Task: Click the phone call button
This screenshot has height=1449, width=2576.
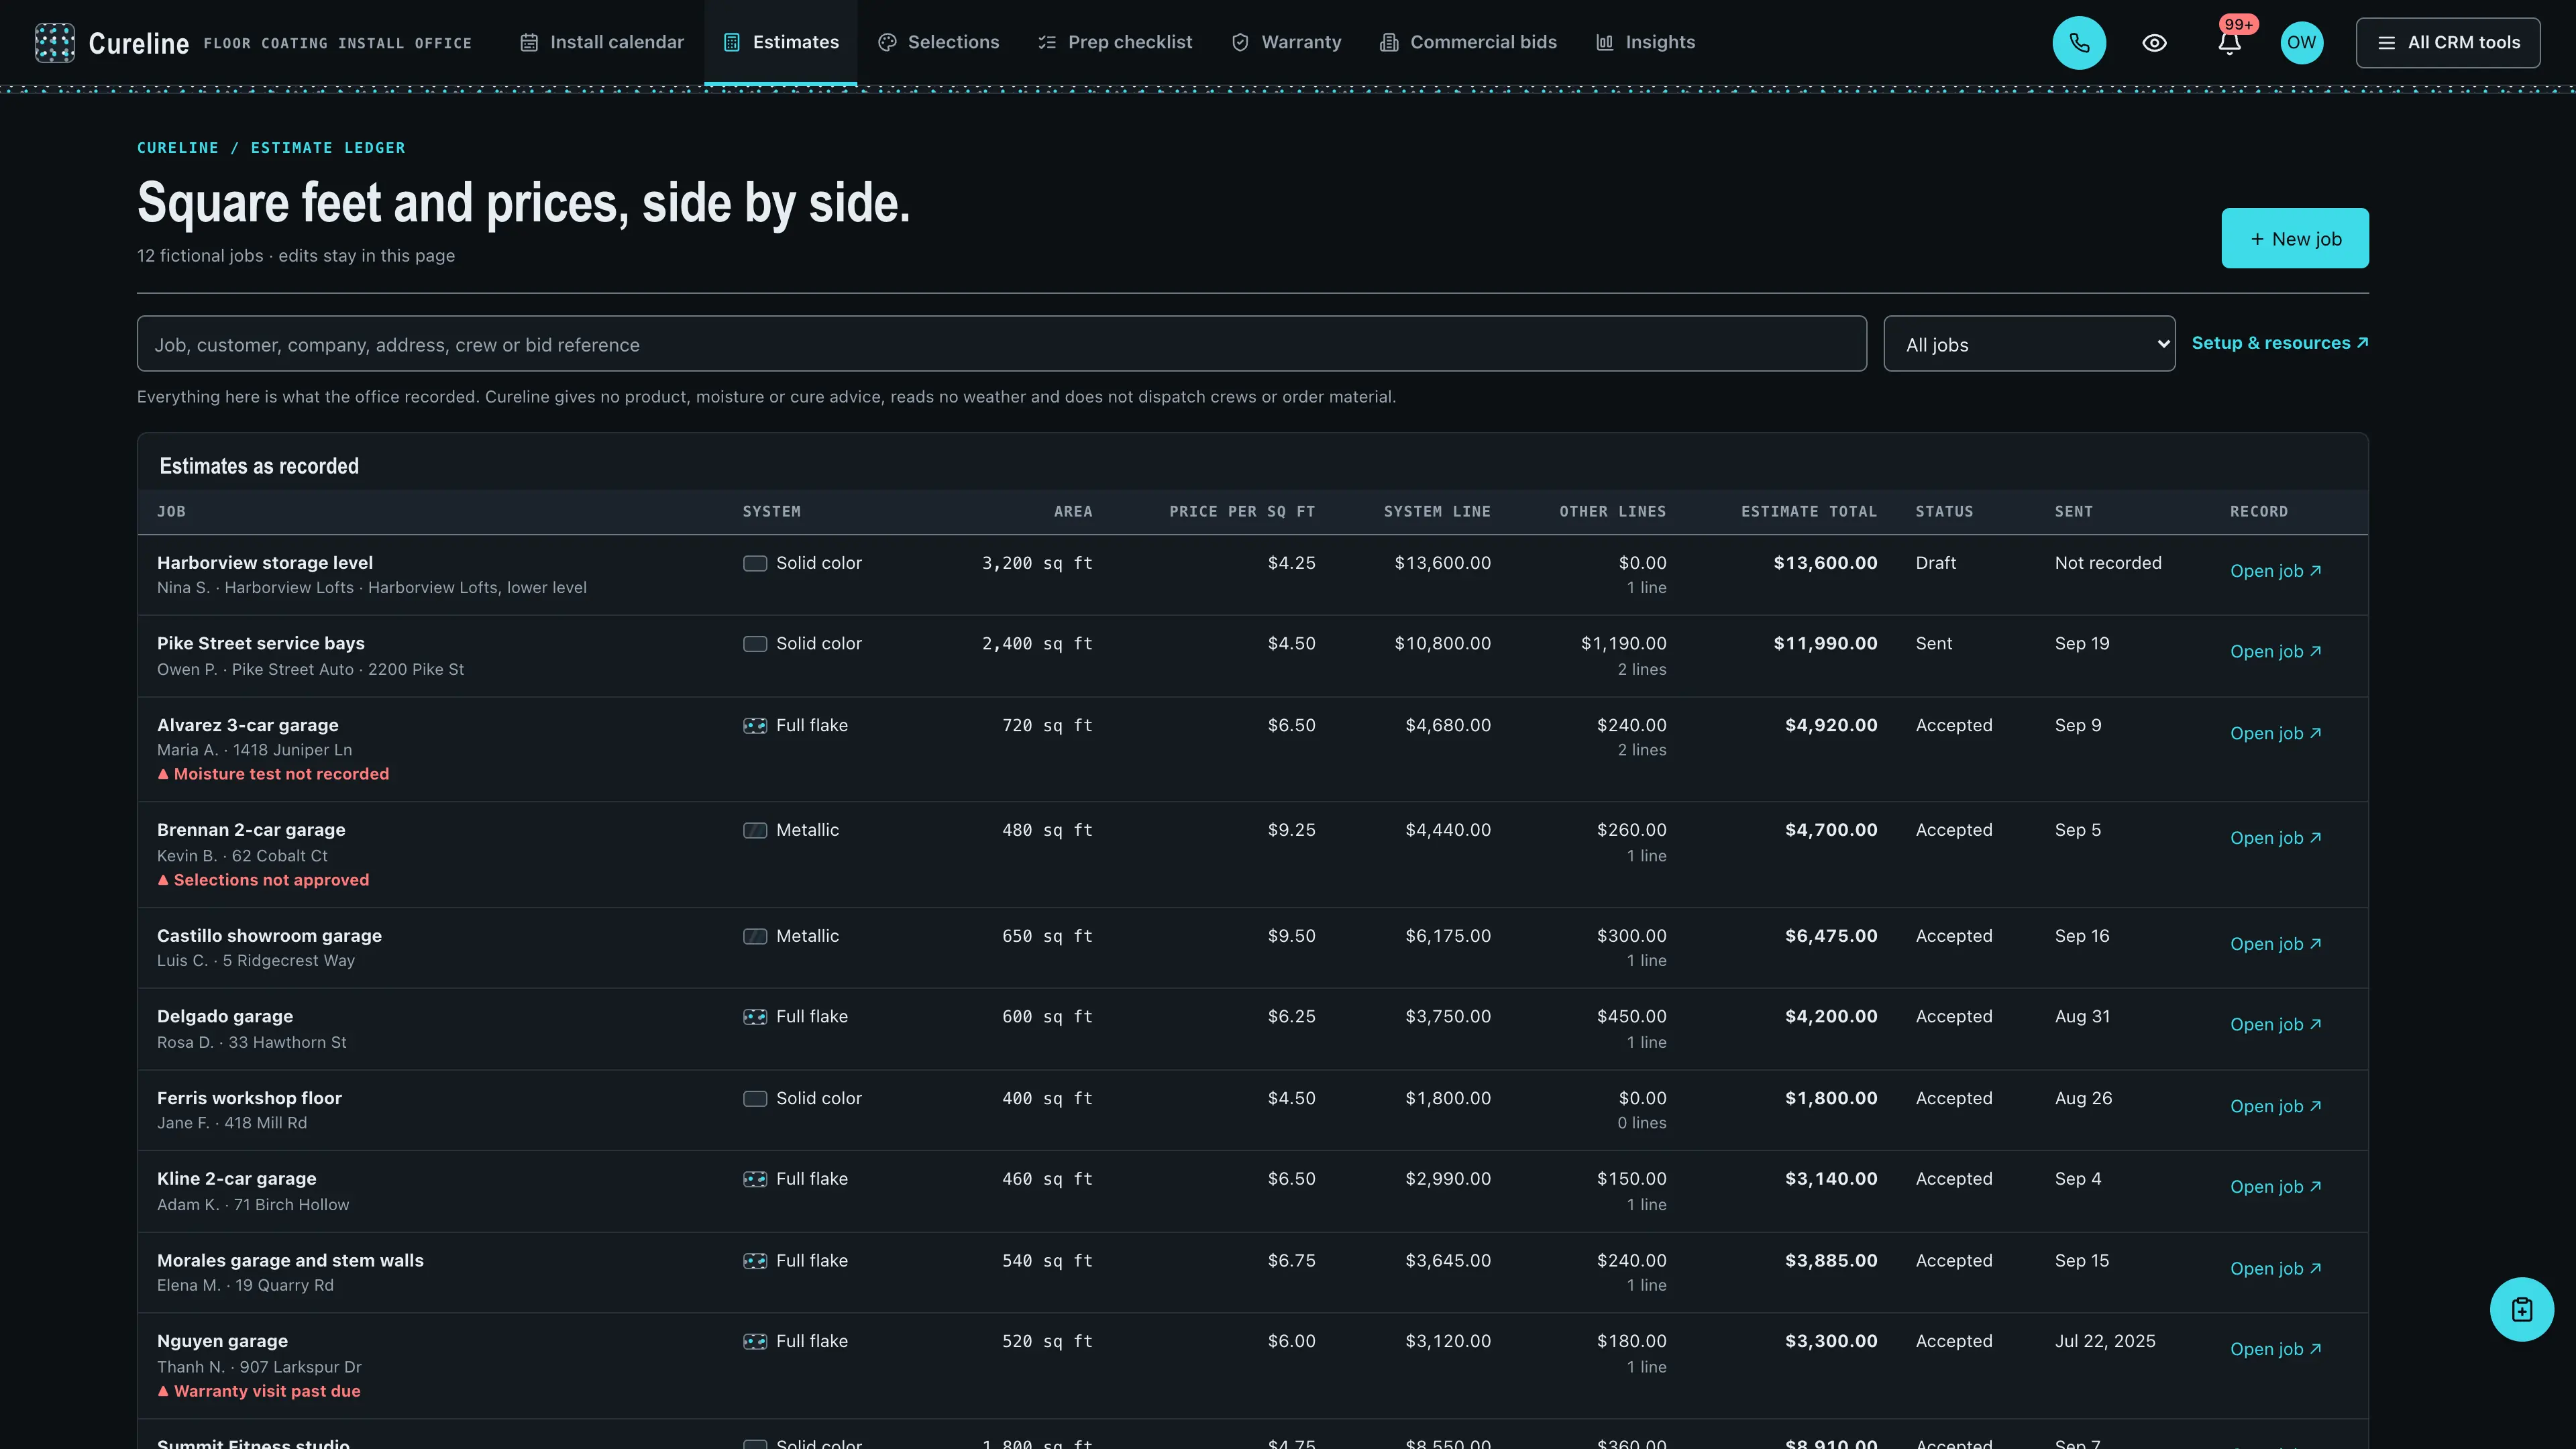Action: pyautogui.click(x=2079, y=42)
